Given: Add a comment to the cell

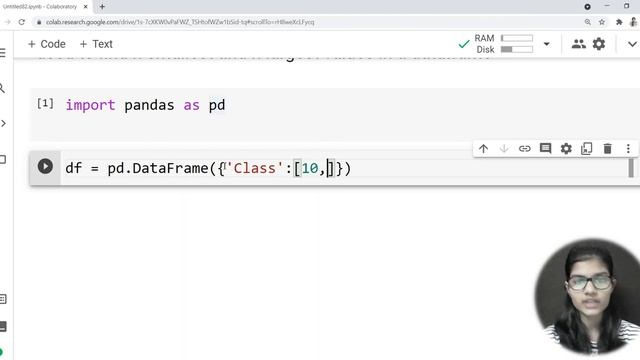Looking at the screenshot, I should click(545, 149).
